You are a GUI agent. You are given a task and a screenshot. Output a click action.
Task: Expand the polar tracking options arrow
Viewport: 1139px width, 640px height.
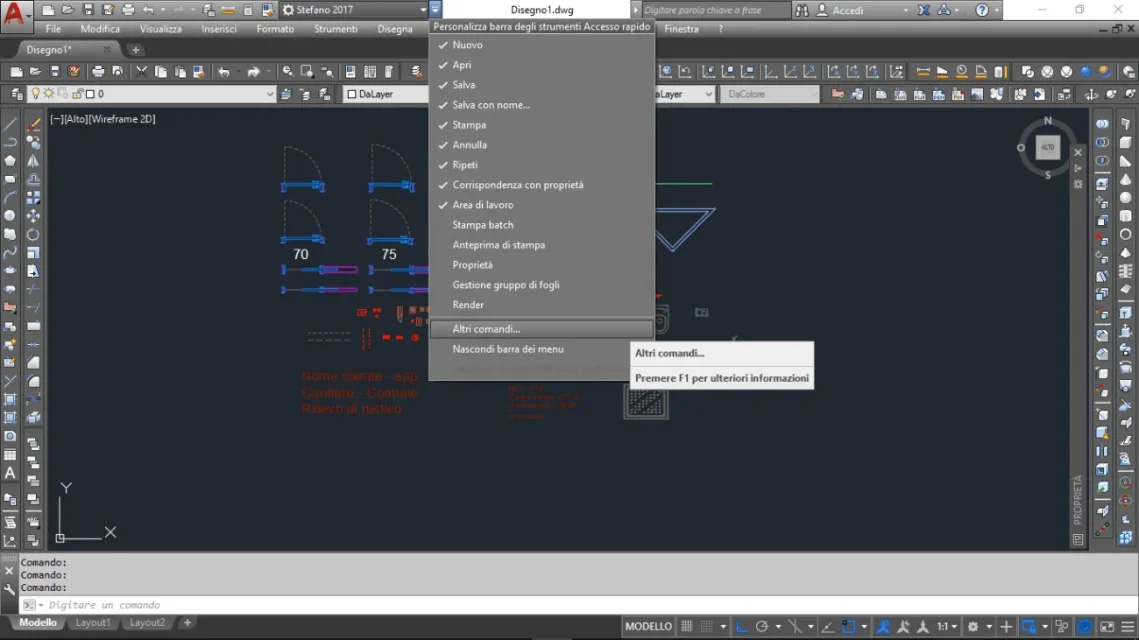778,626
